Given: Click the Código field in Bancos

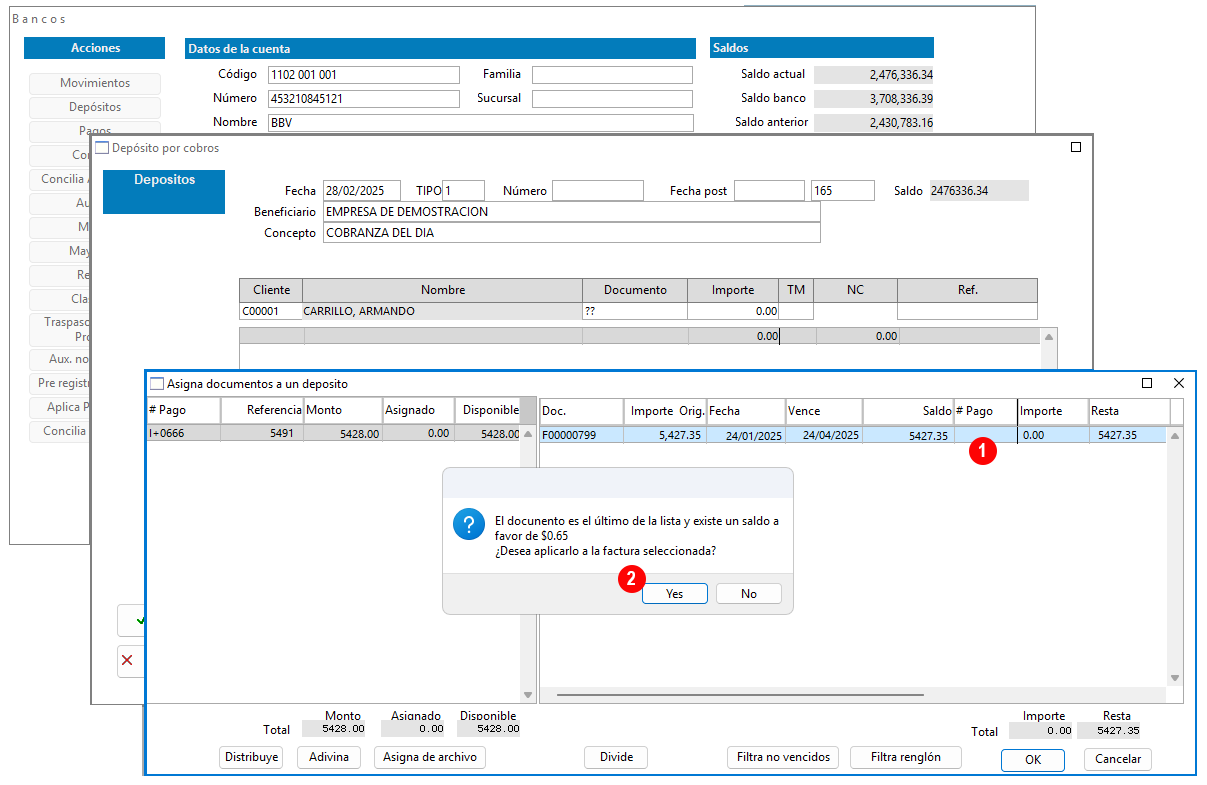Looking at the screenshot, I should [x=364, y=75].
